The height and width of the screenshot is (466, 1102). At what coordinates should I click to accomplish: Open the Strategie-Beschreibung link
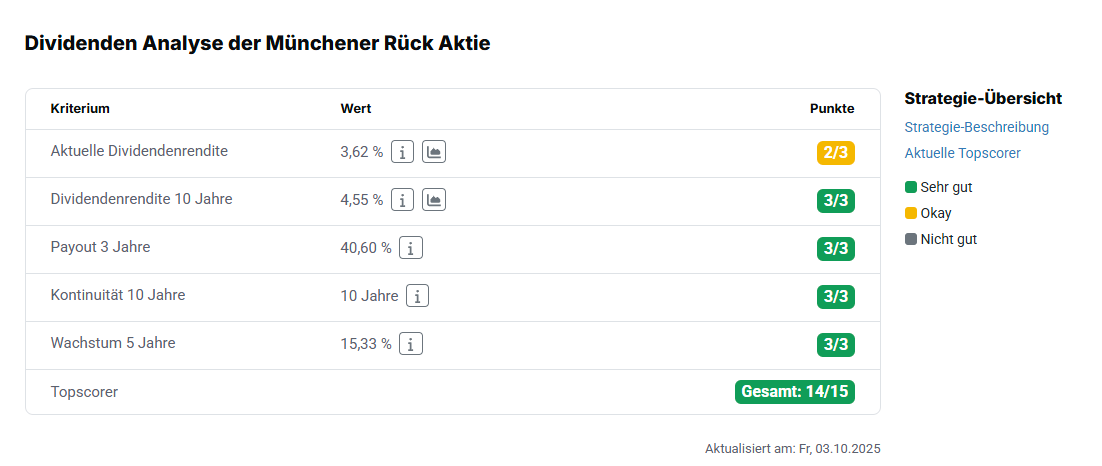point(976,127)
